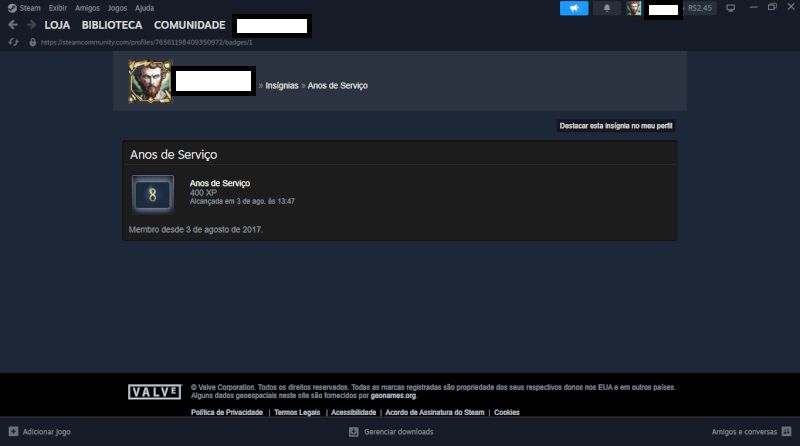Click the 400 XP text
Viewport: 800px width, 446px height.
[x=203, y=193]
